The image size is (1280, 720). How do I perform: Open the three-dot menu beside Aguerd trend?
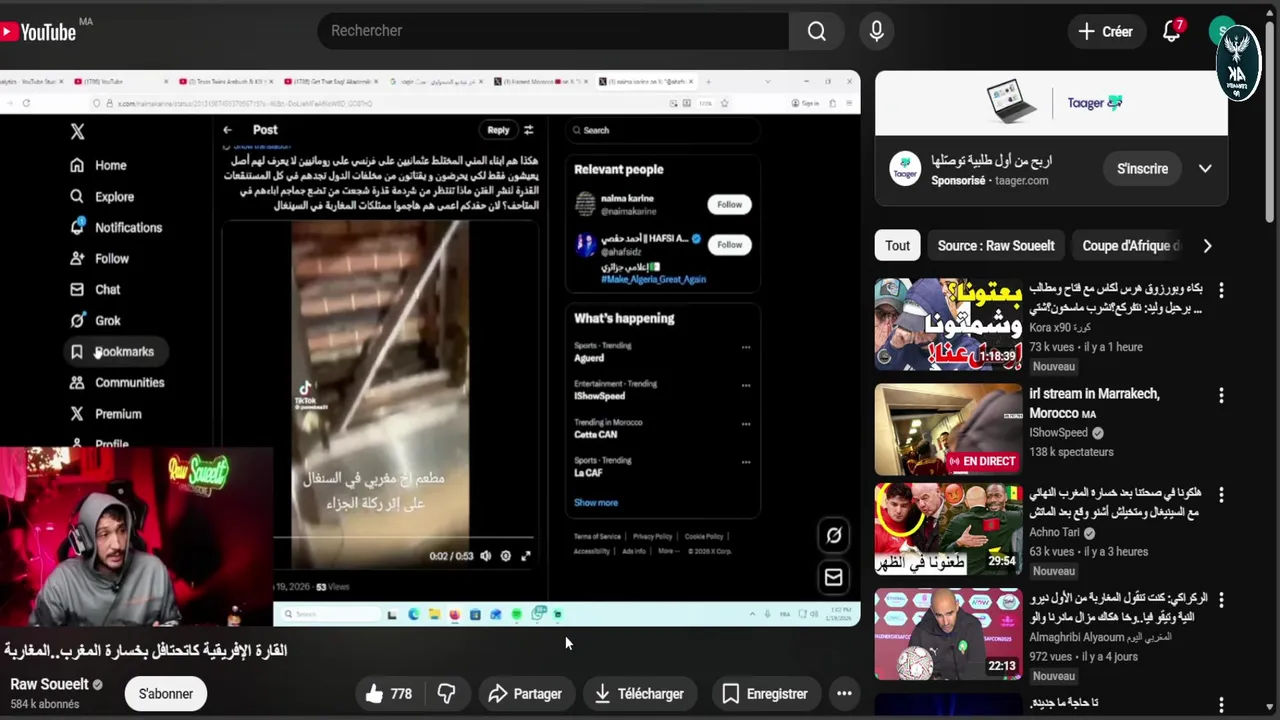click(746, 347)
